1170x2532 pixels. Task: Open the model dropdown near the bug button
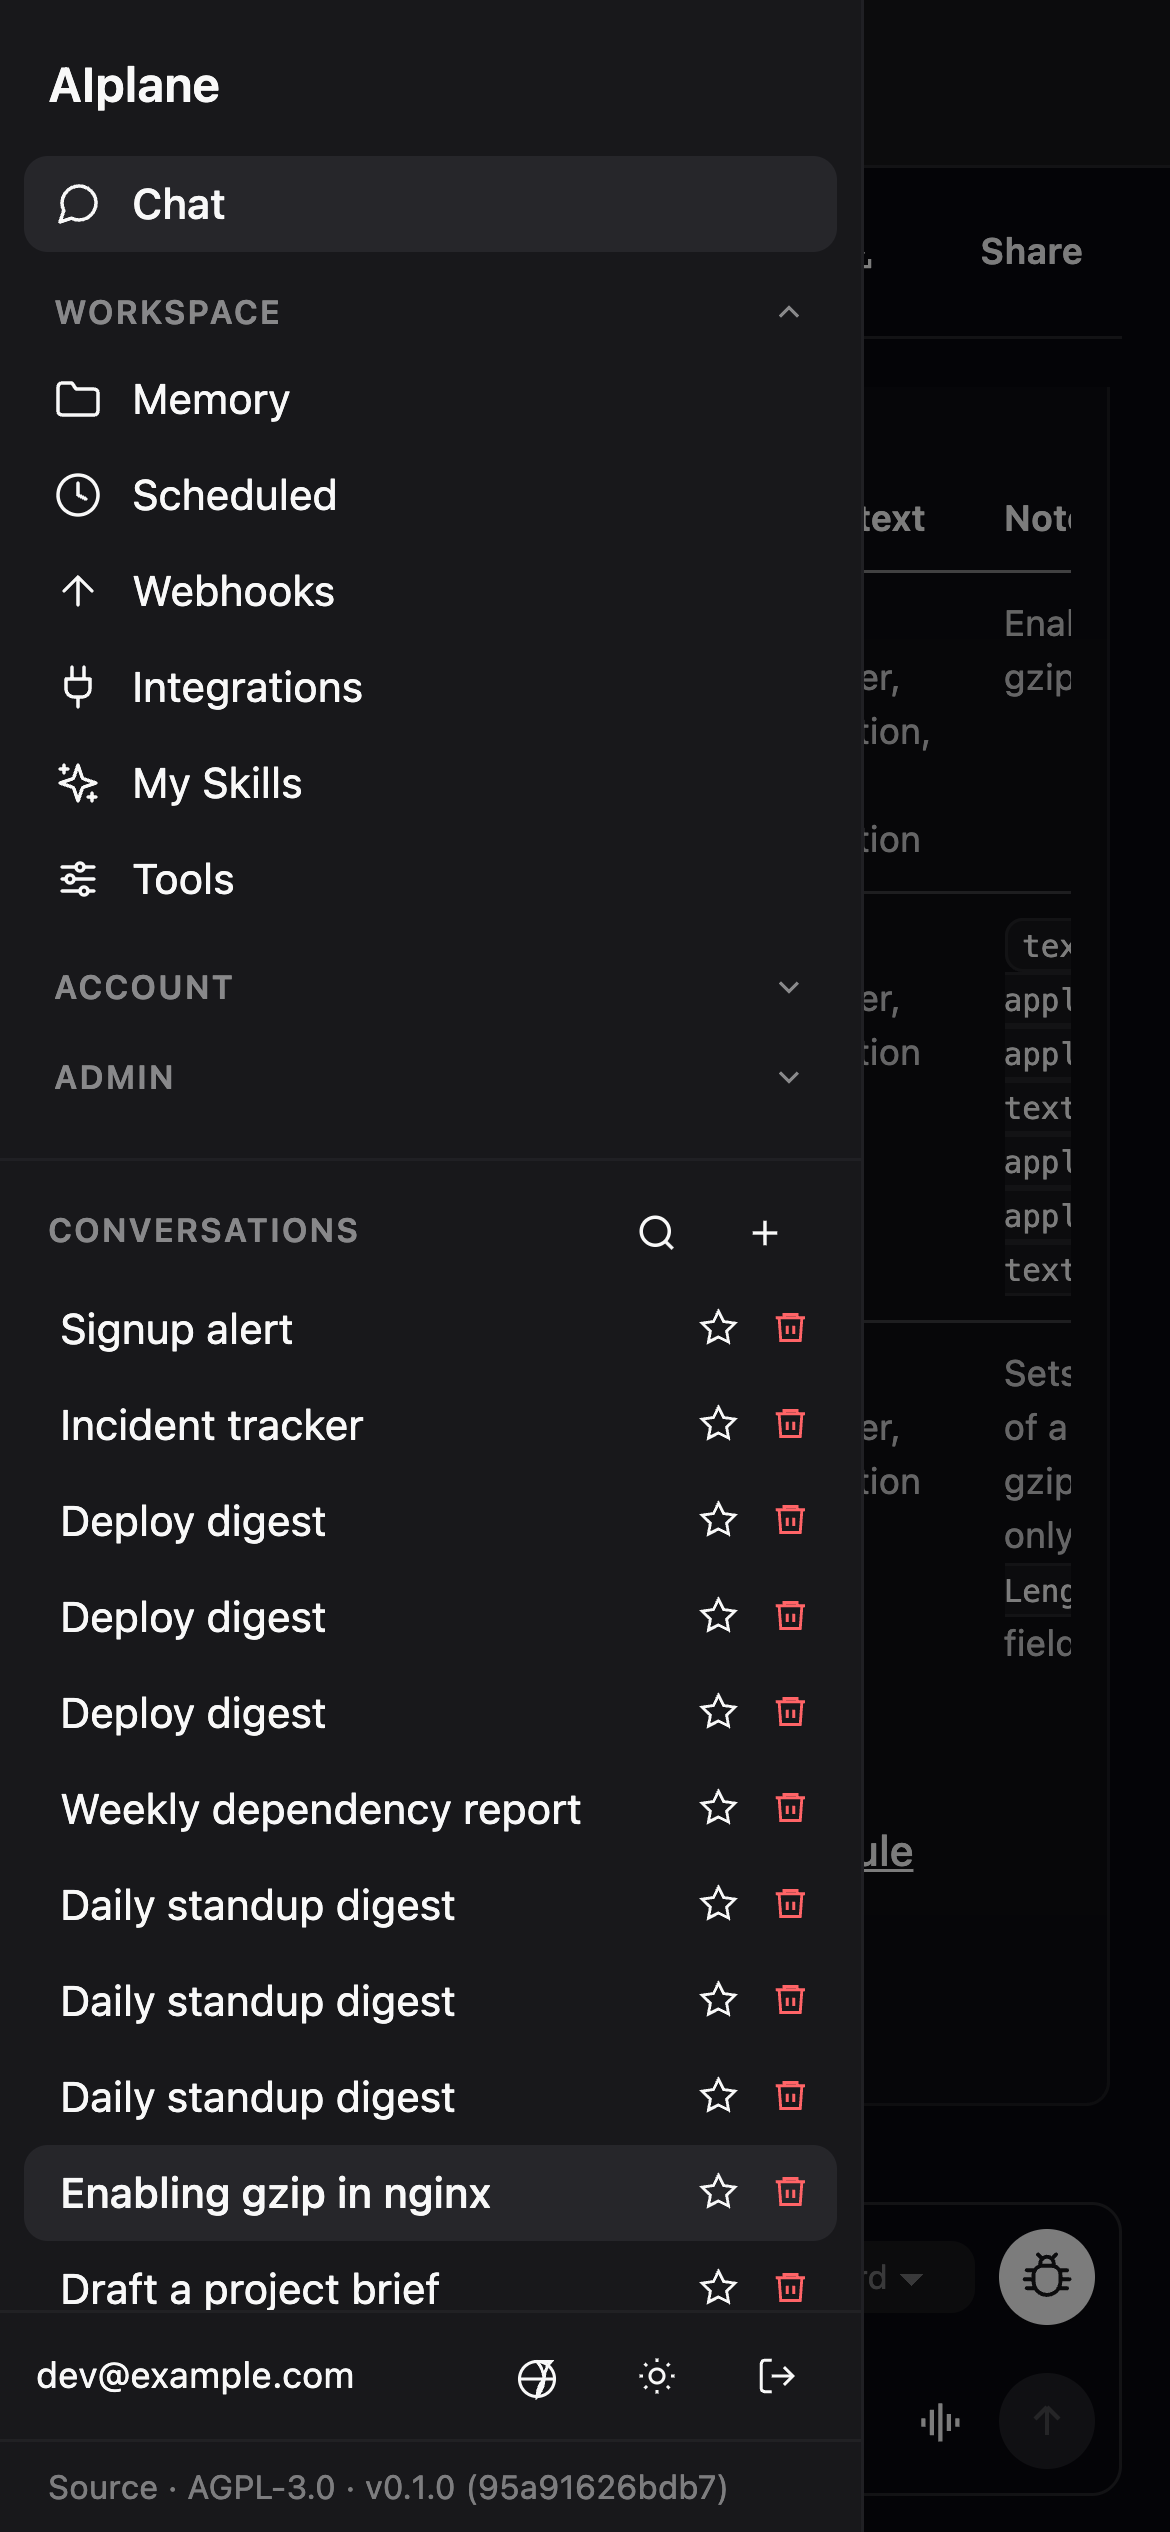[x=918, y=2279]
